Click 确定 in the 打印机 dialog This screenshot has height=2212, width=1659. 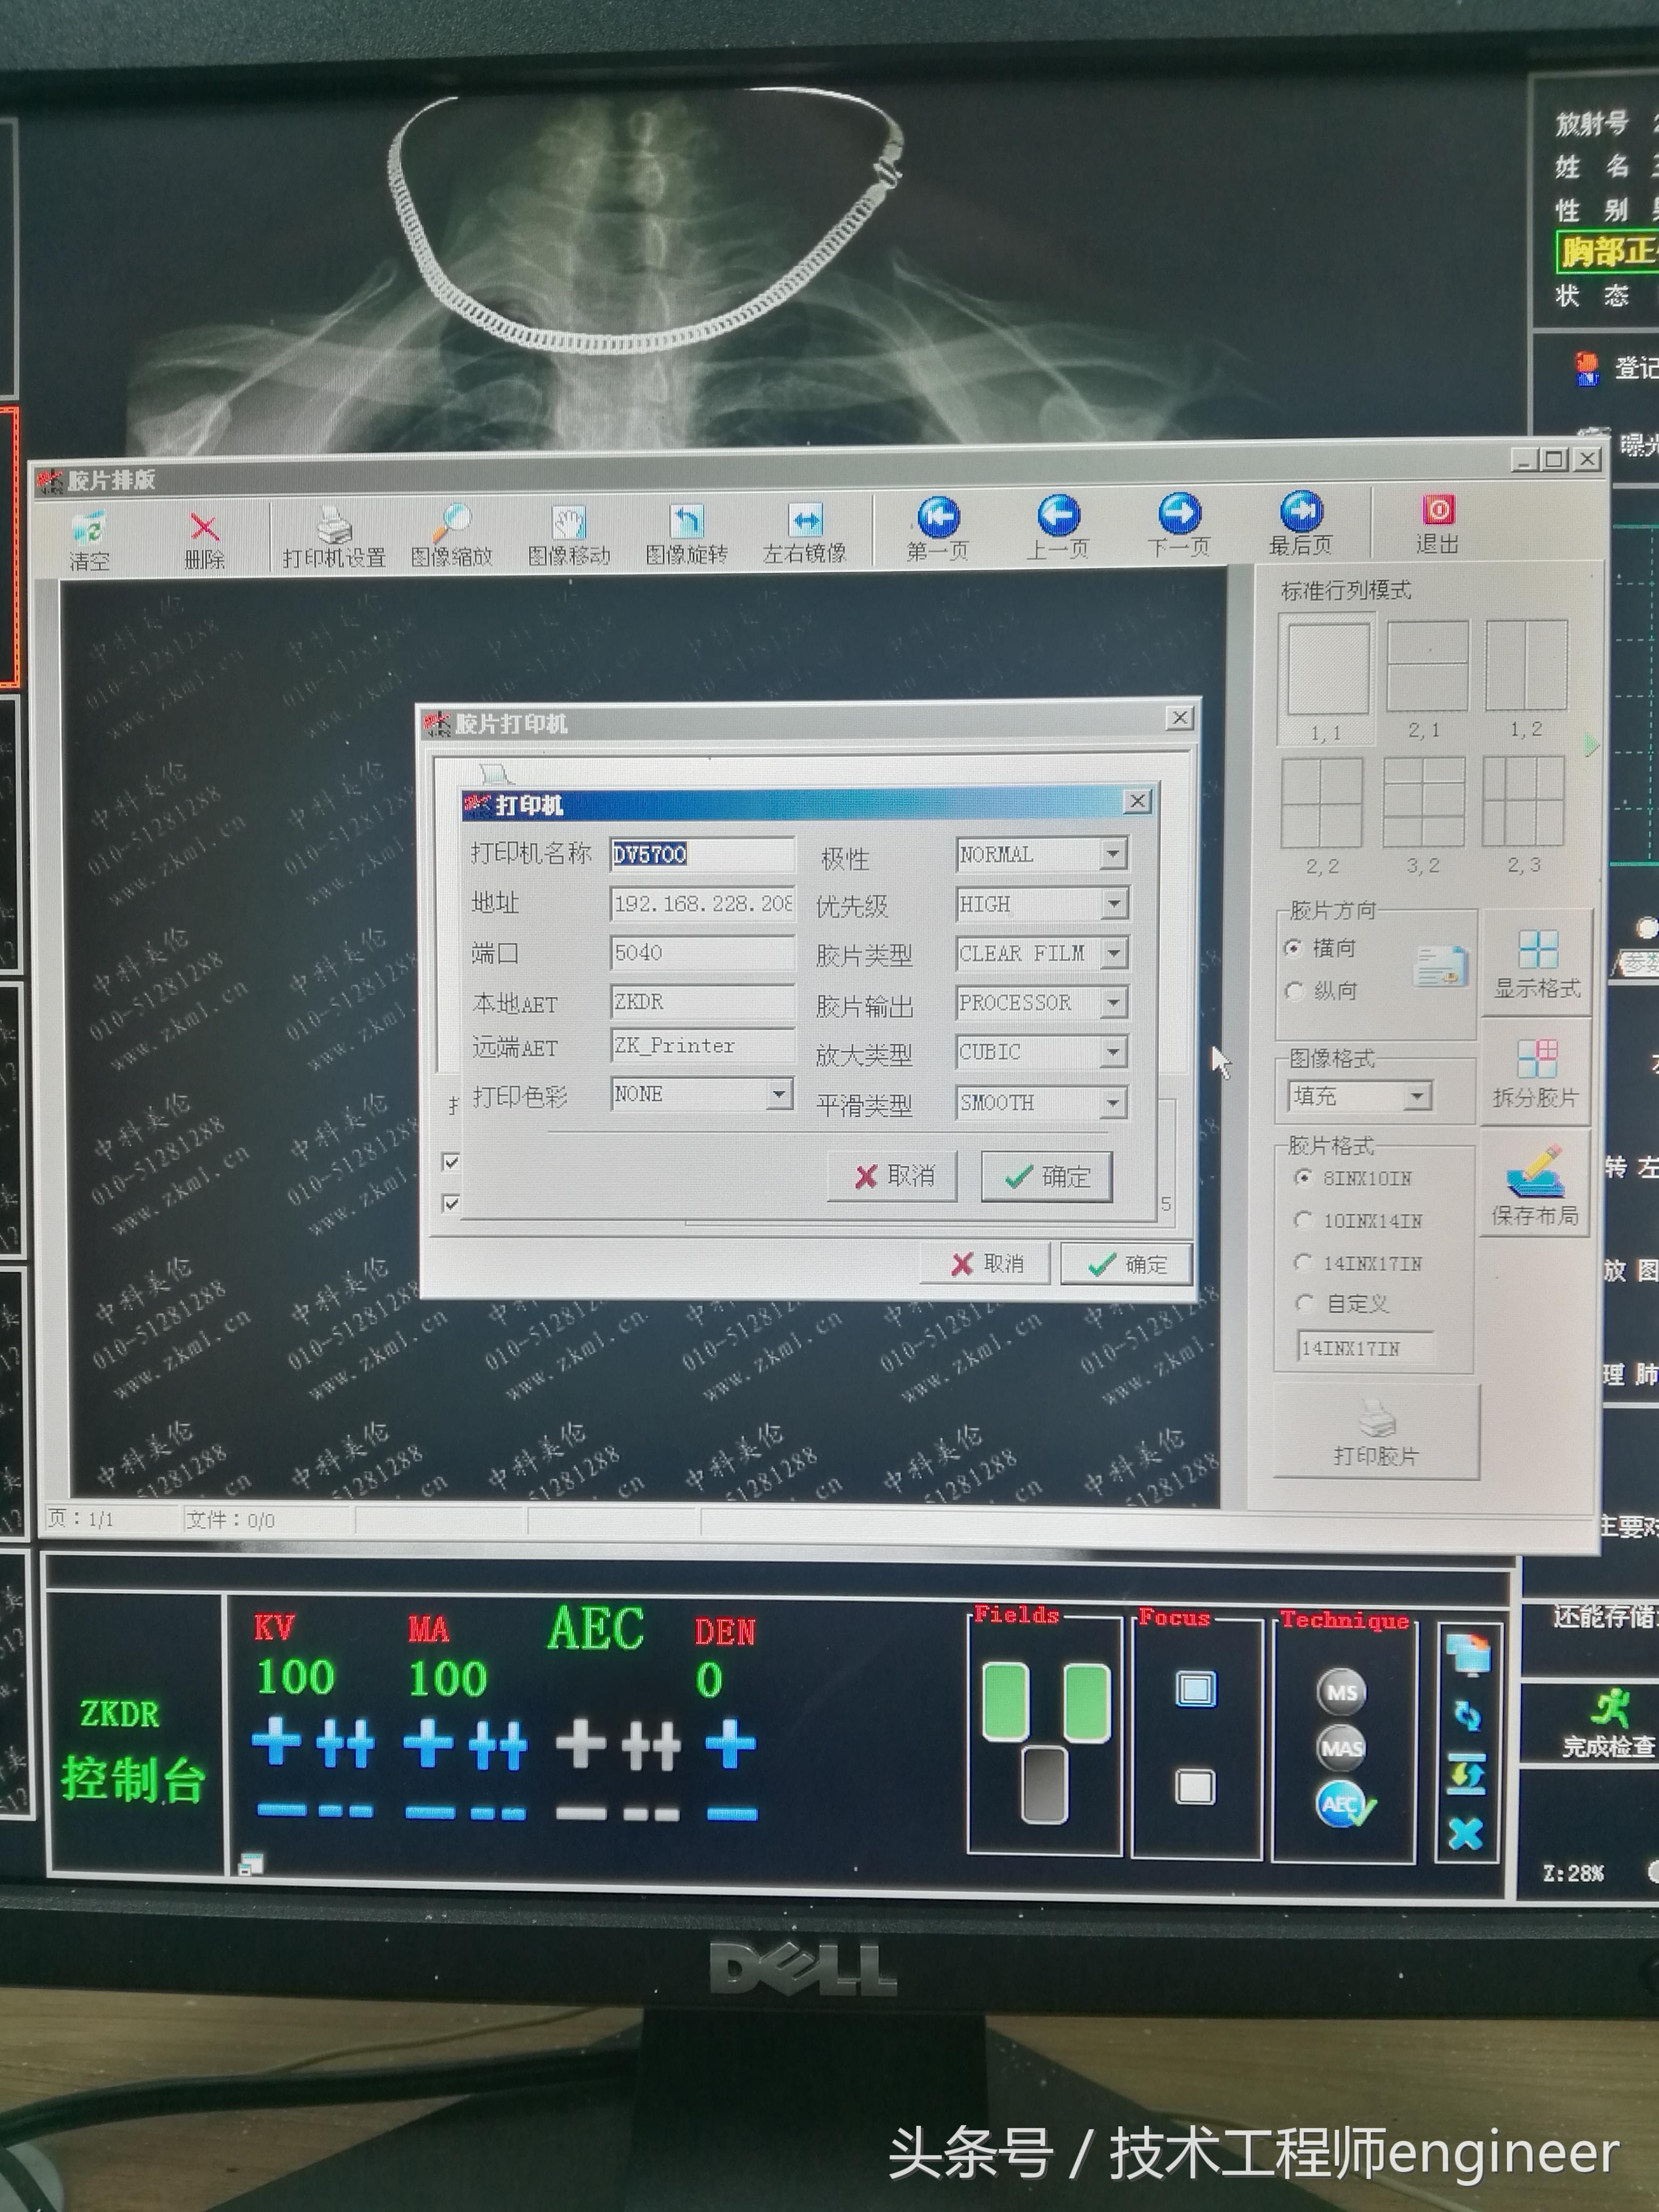point(1047,1176)
